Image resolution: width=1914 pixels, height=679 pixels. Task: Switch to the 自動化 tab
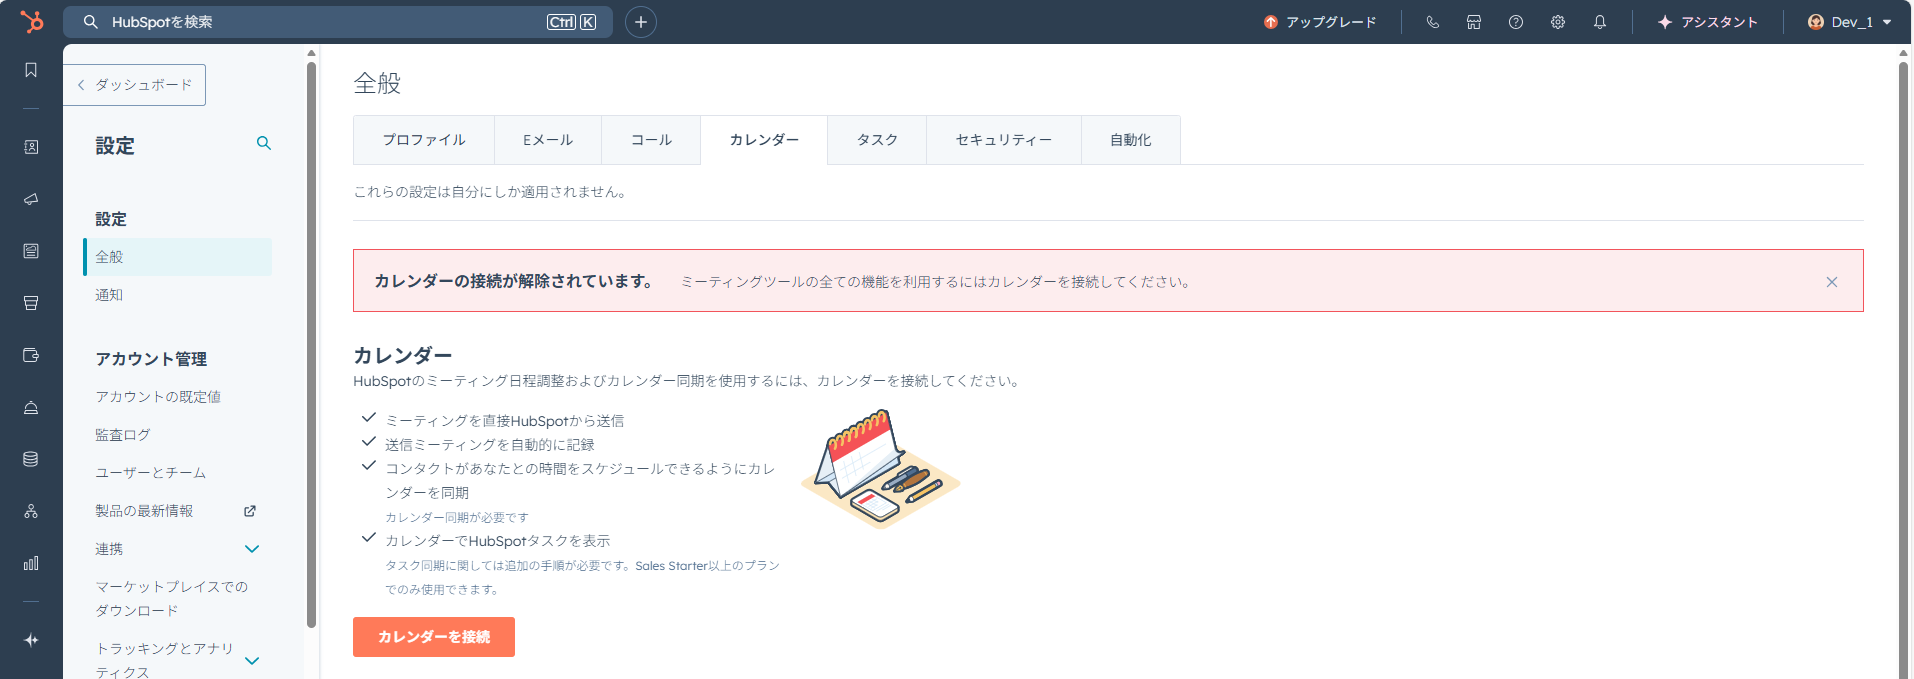pos(1131,140)
